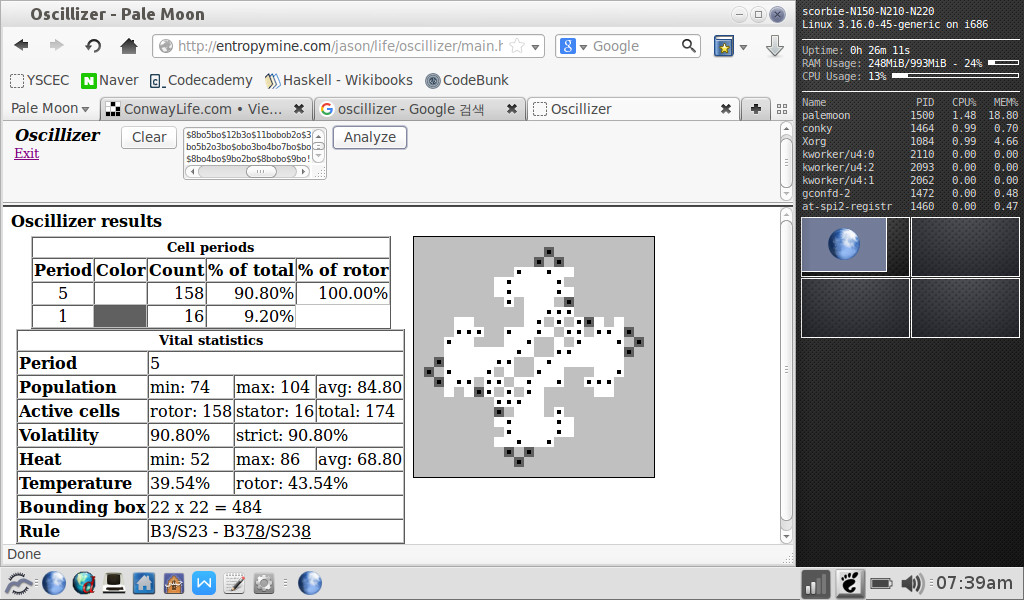
Task: Follow the Exit link
Action: pyautogui.click(x=27, y=153)
